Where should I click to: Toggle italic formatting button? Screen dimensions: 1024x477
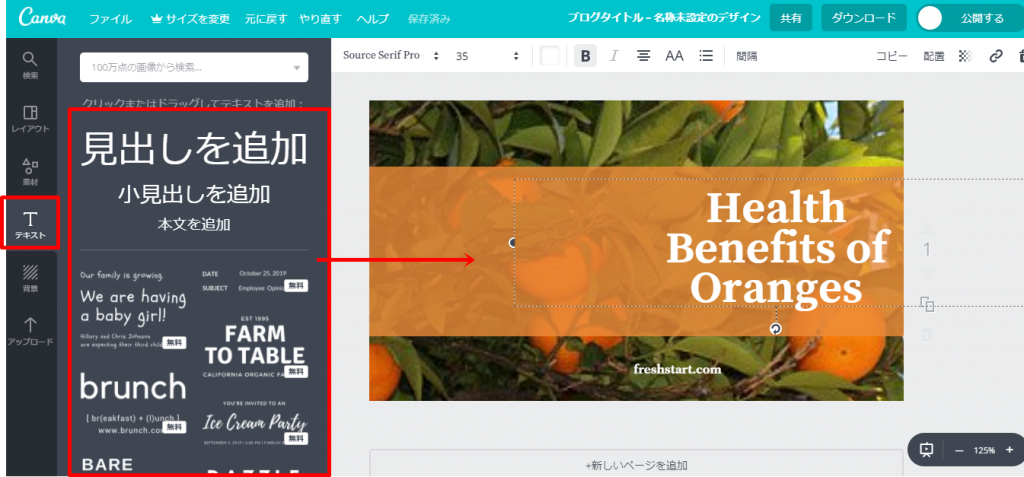click(613, 56)
